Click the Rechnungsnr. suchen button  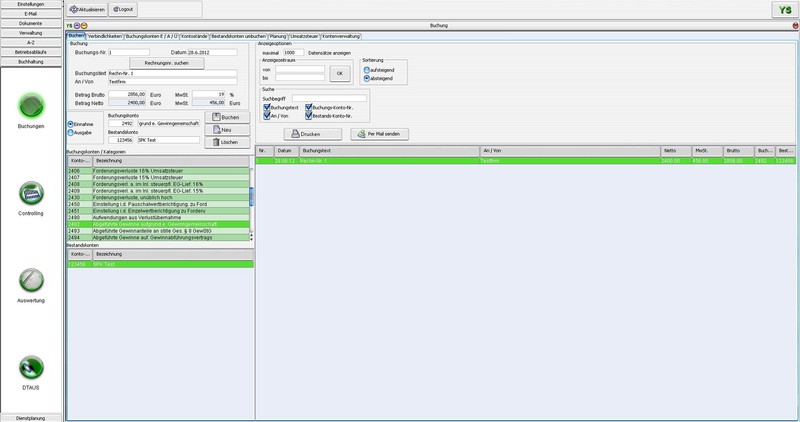167,63
